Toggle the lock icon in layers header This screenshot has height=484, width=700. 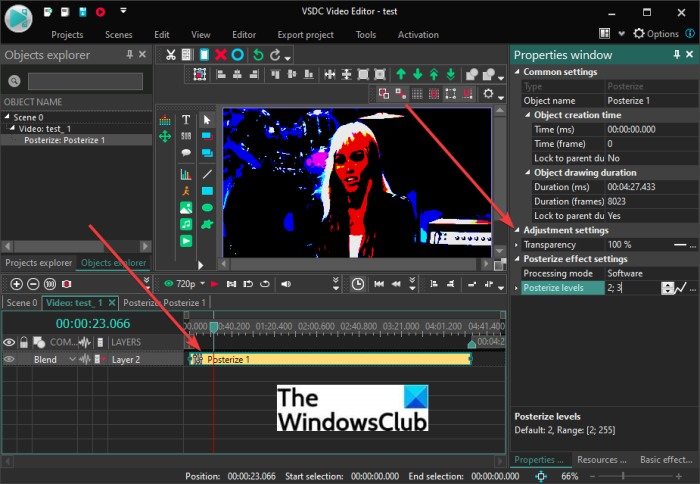pos(24,342)
